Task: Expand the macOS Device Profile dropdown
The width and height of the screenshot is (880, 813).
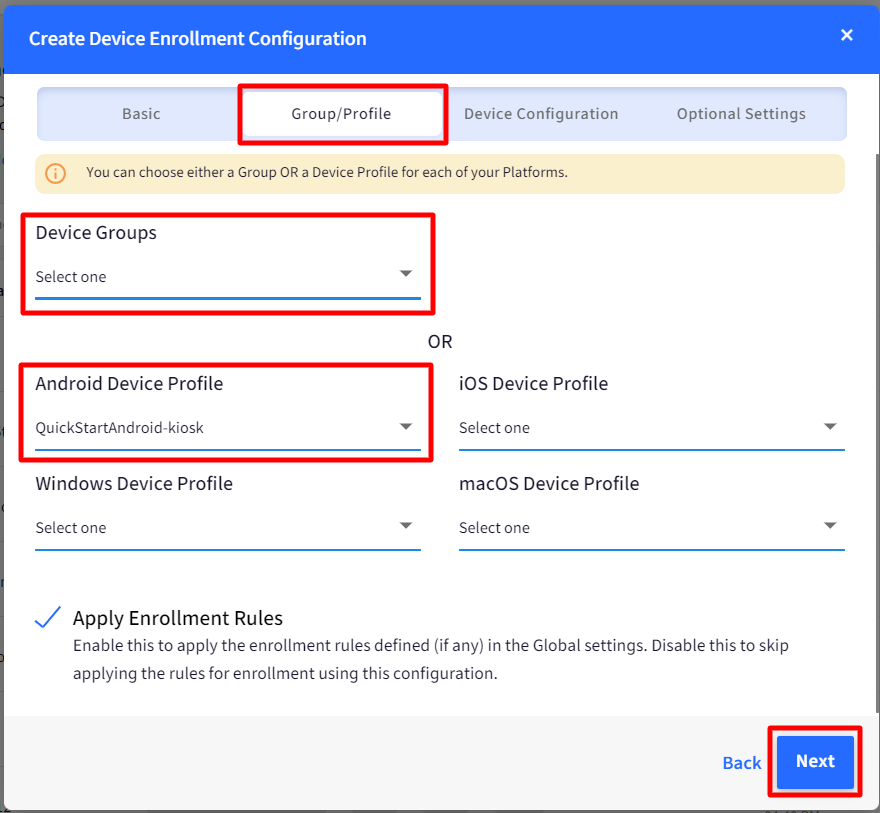Action: tap(652, 527)
